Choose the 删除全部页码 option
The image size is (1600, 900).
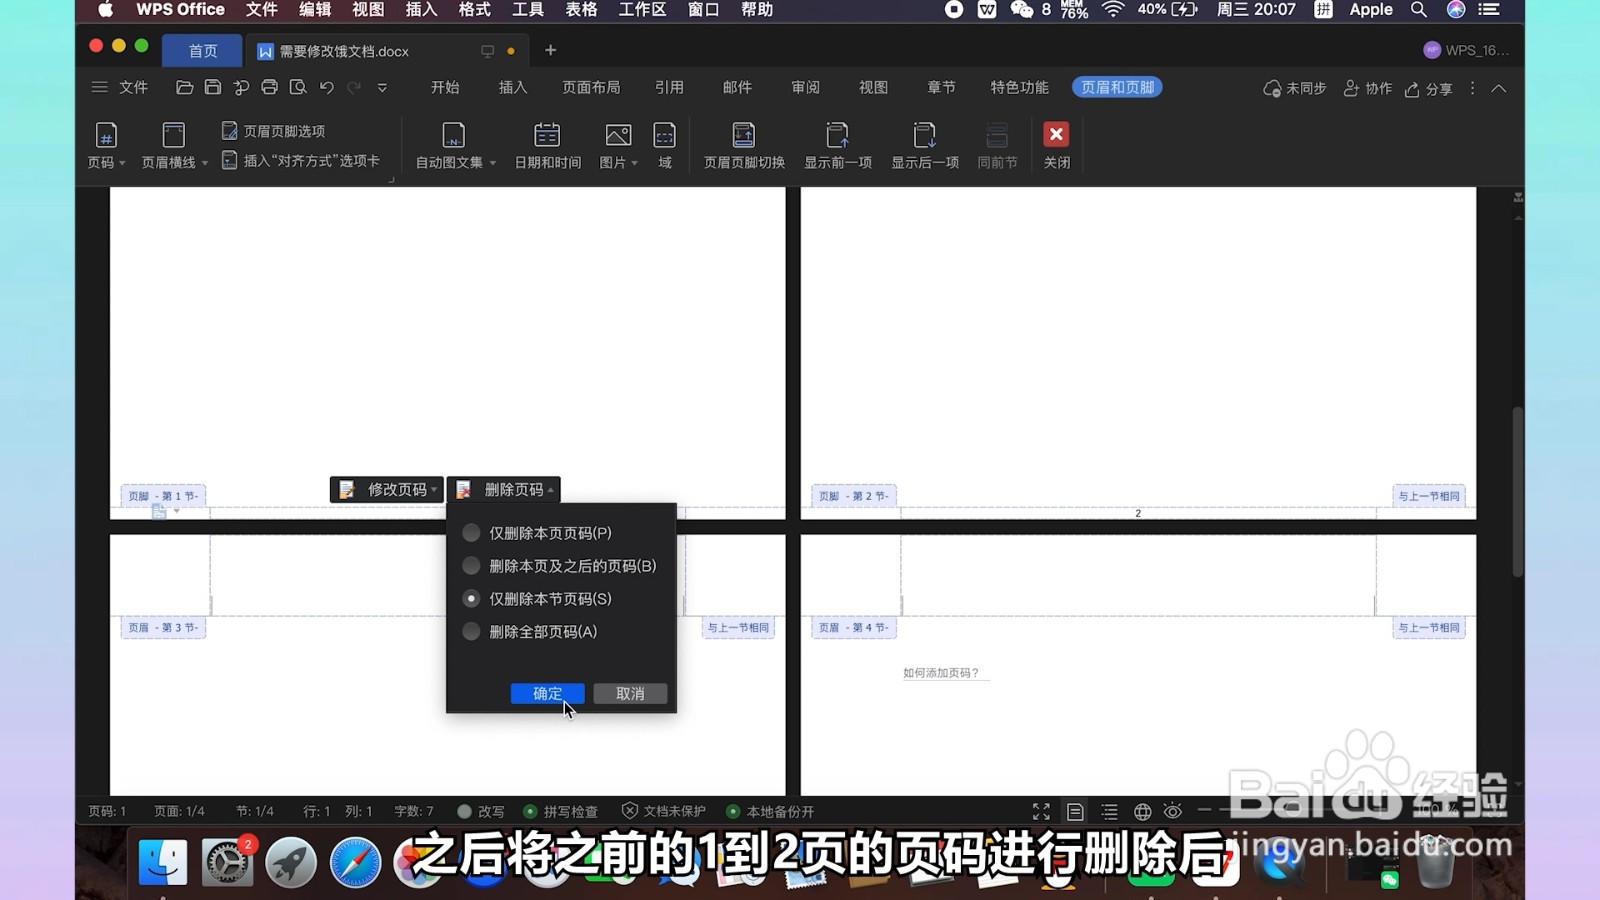pos(471,631)
